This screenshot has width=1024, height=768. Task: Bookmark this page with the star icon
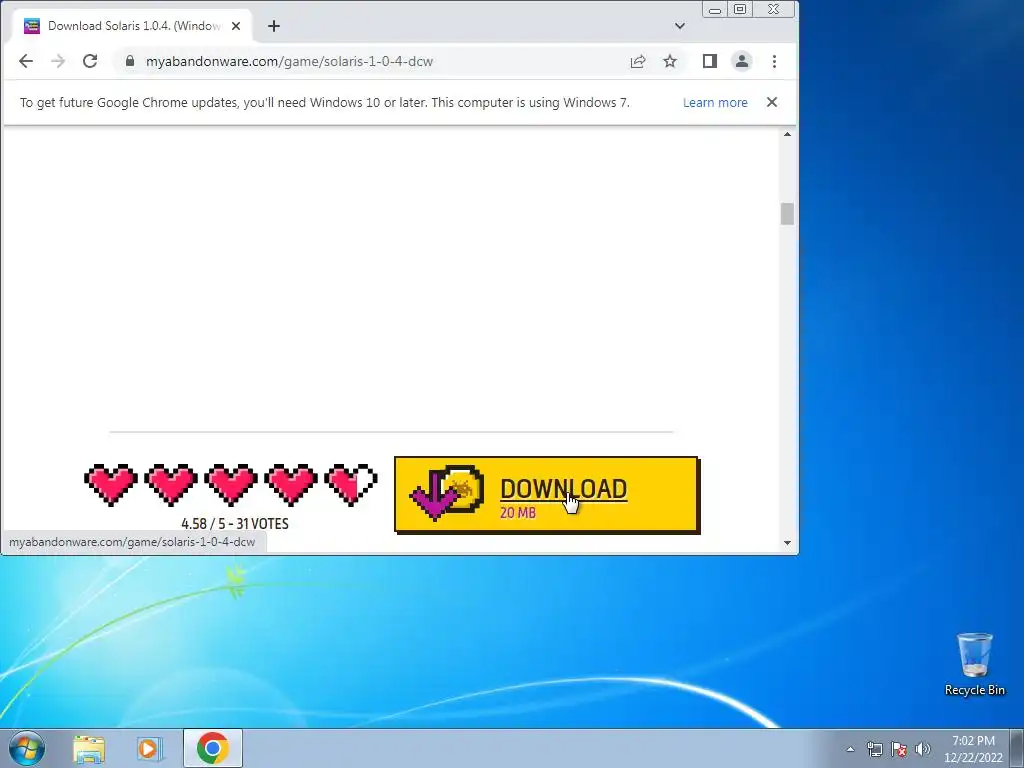670,61
